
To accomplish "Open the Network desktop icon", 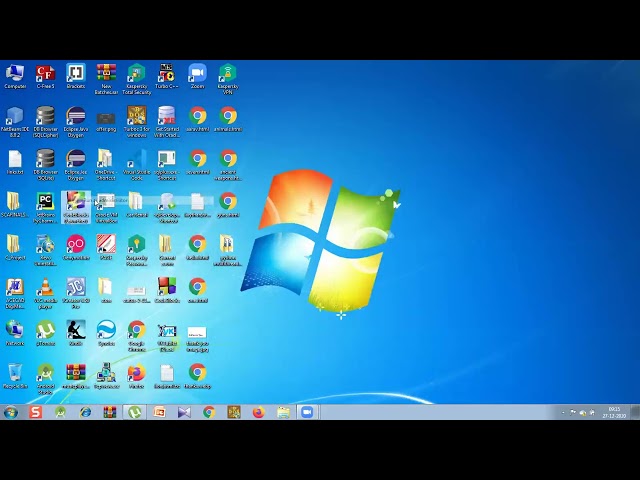I will (x=15, y=333).
